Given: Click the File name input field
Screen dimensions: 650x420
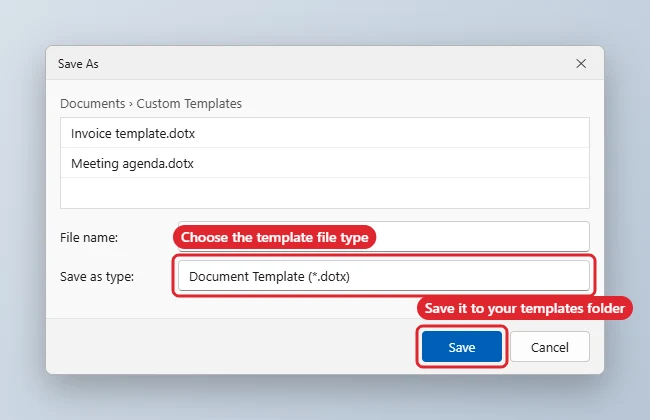Looking at the screenshot, I should [383, 237].
